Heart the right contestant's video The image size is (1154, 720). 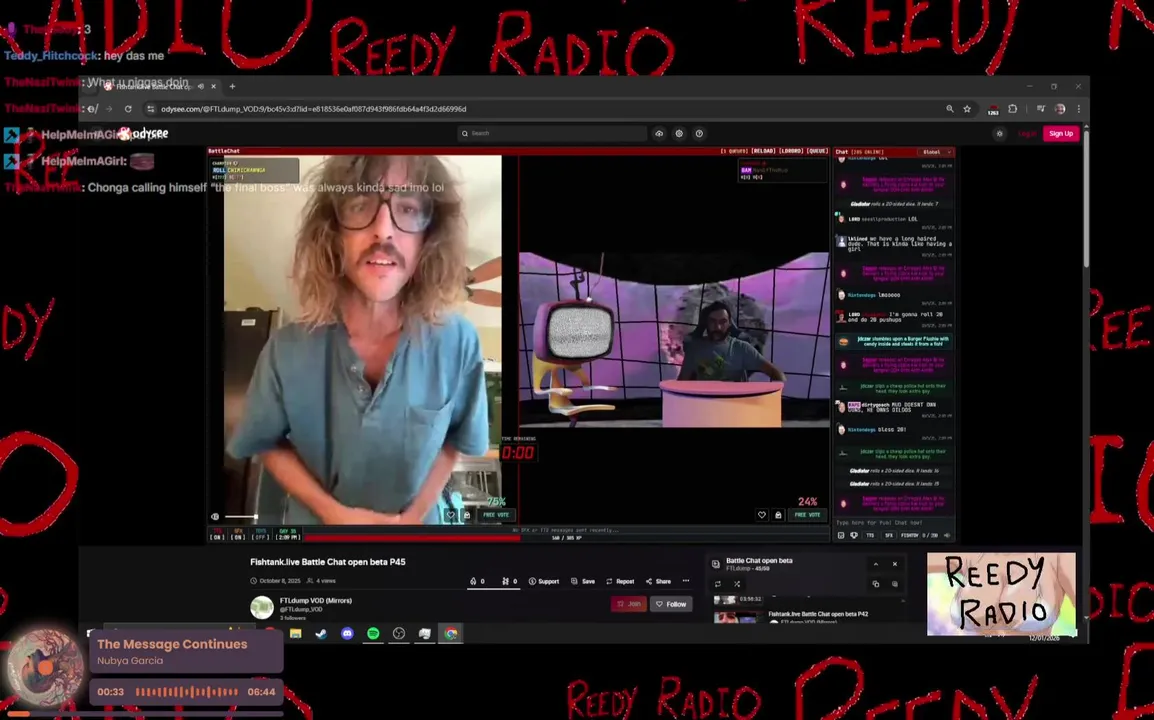click(x=762, y=515)
